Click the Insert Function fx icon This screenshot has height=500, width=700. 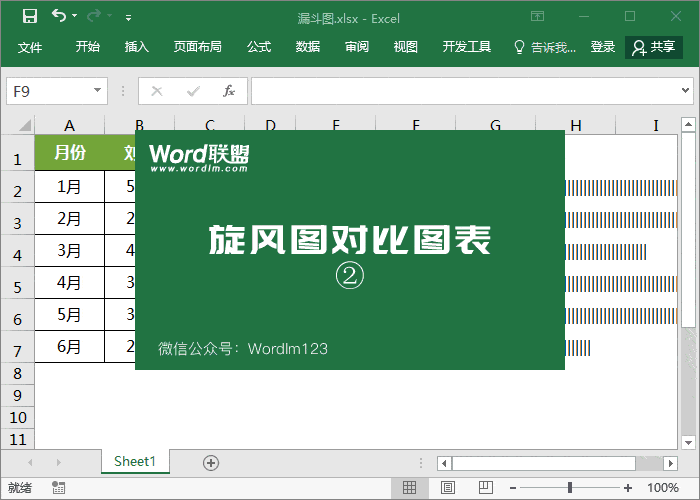[229, 91]
